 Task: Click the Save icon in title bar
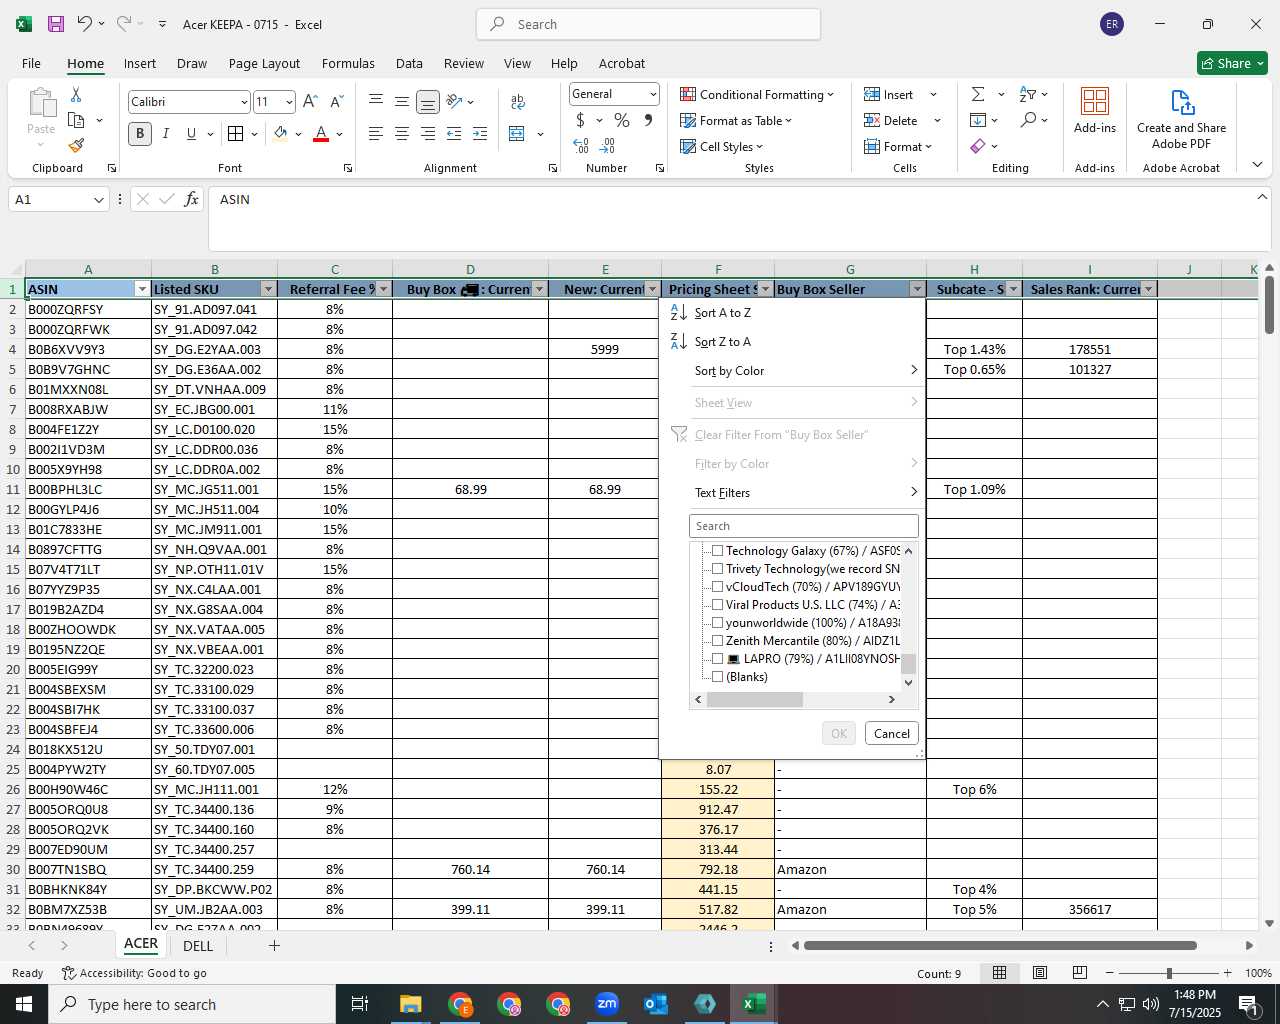pos(56,24)
